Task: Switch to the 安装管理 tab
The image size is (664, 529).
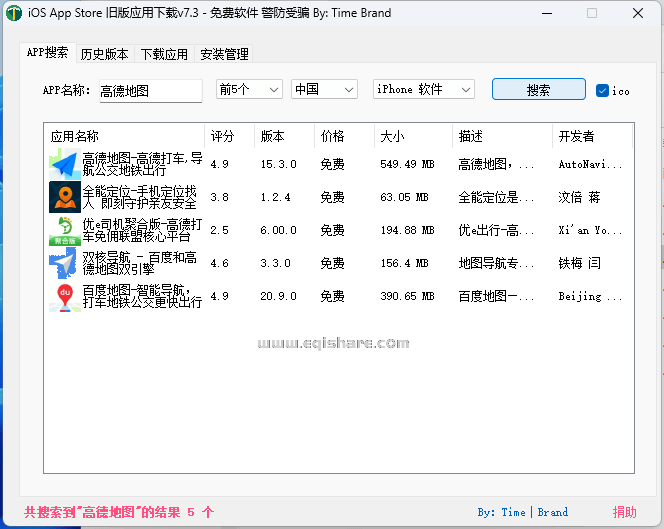Action: pos(224,54)
